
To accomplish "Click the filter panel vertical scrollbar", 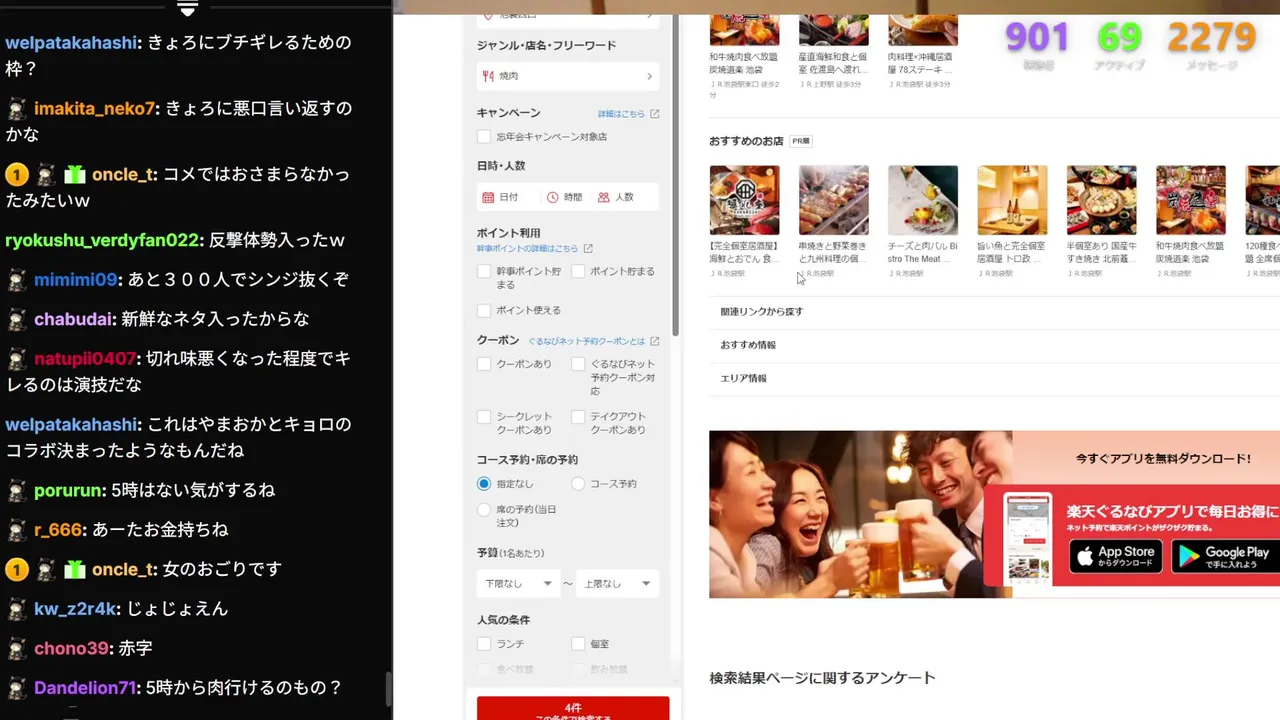I will [x=676, y=175].
